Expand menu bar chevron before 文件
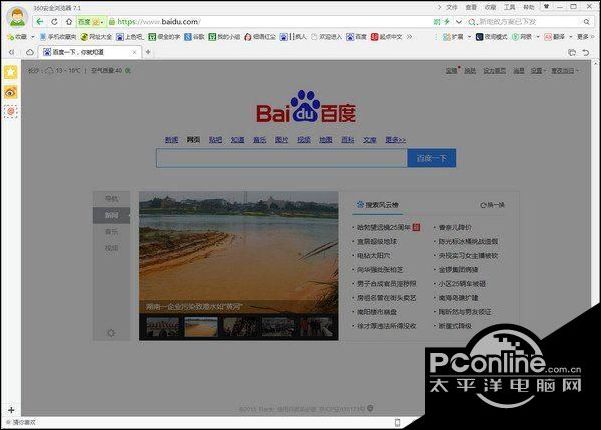 point(439,7)
